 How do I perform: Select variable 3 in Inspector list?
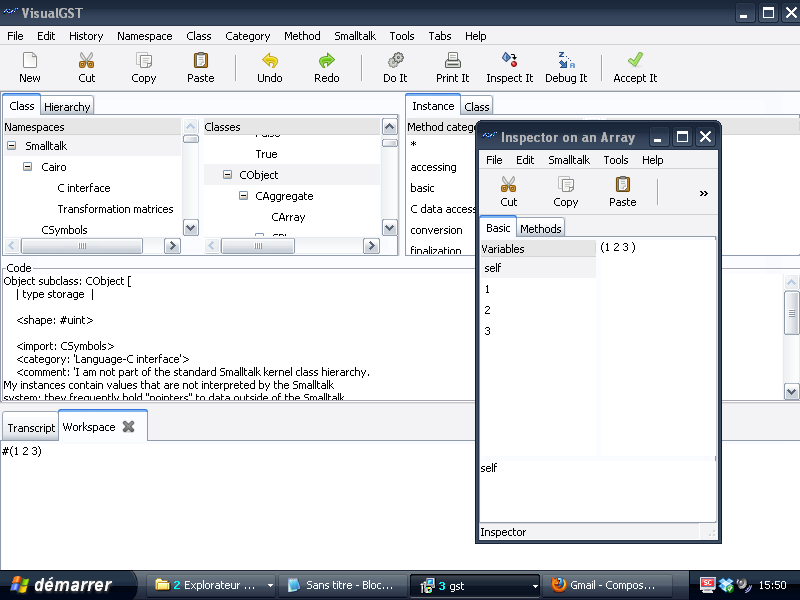coord(538,331)
